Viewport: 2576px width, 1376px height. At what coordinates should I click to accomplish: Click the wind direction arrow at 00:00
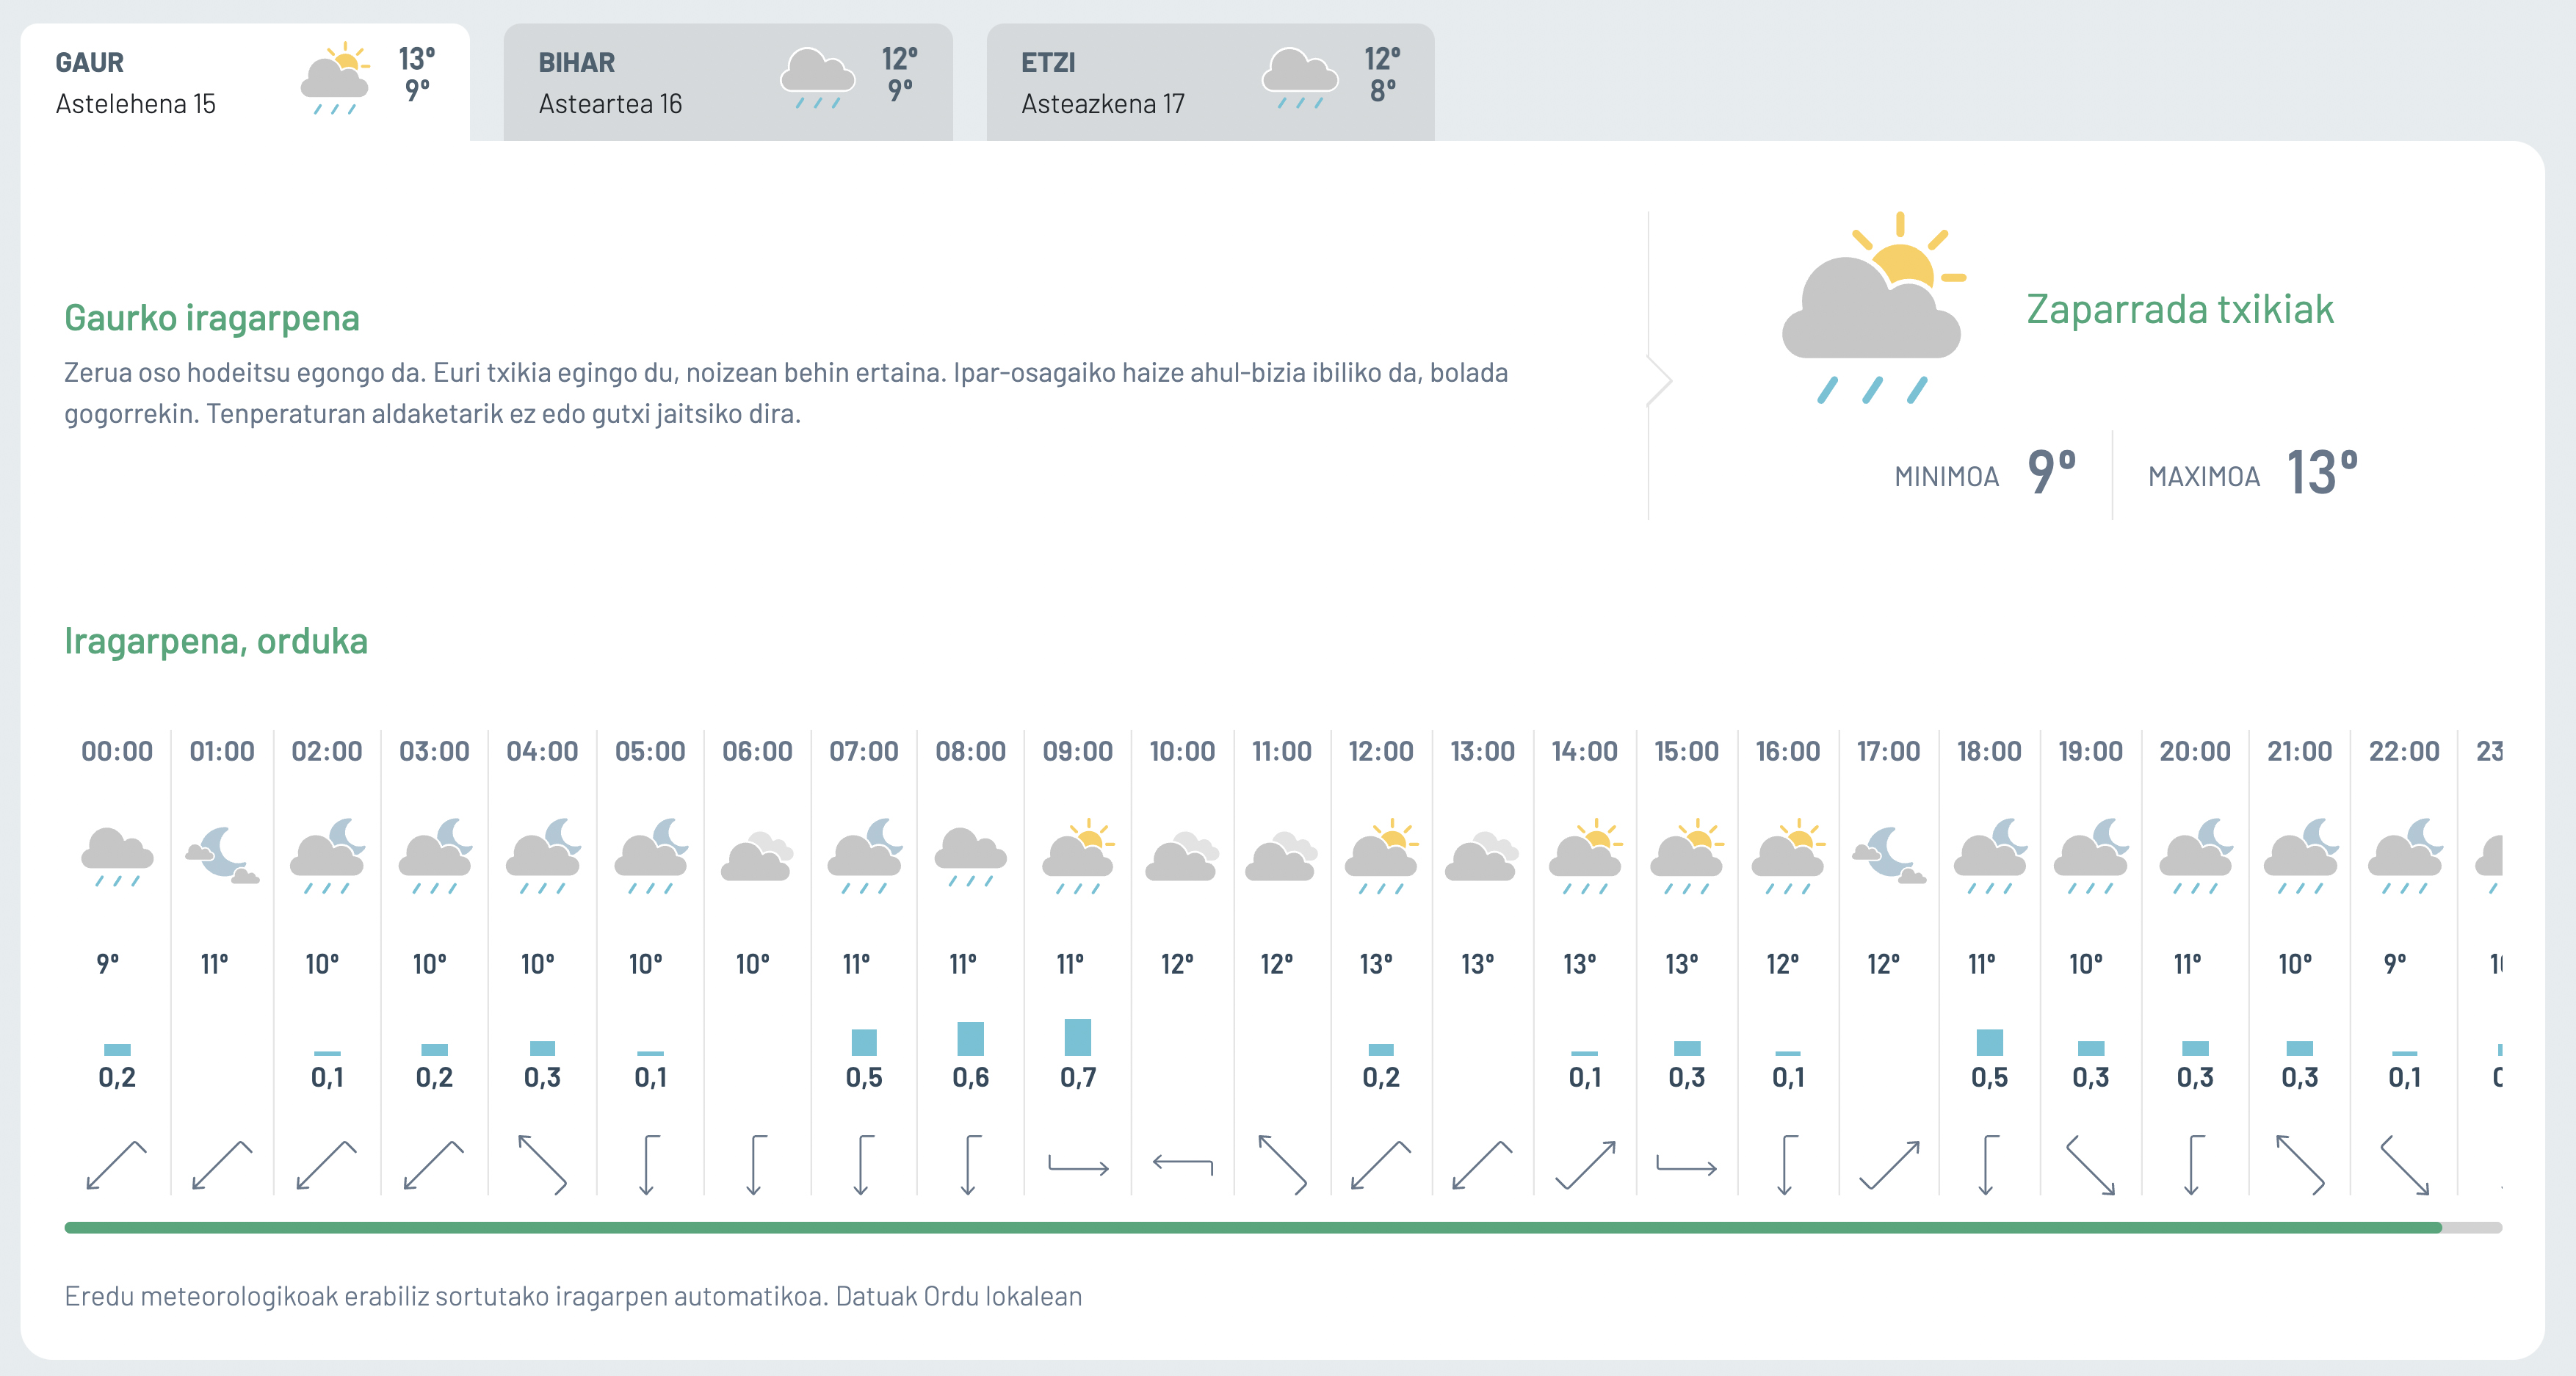(x=117, y=1165)
